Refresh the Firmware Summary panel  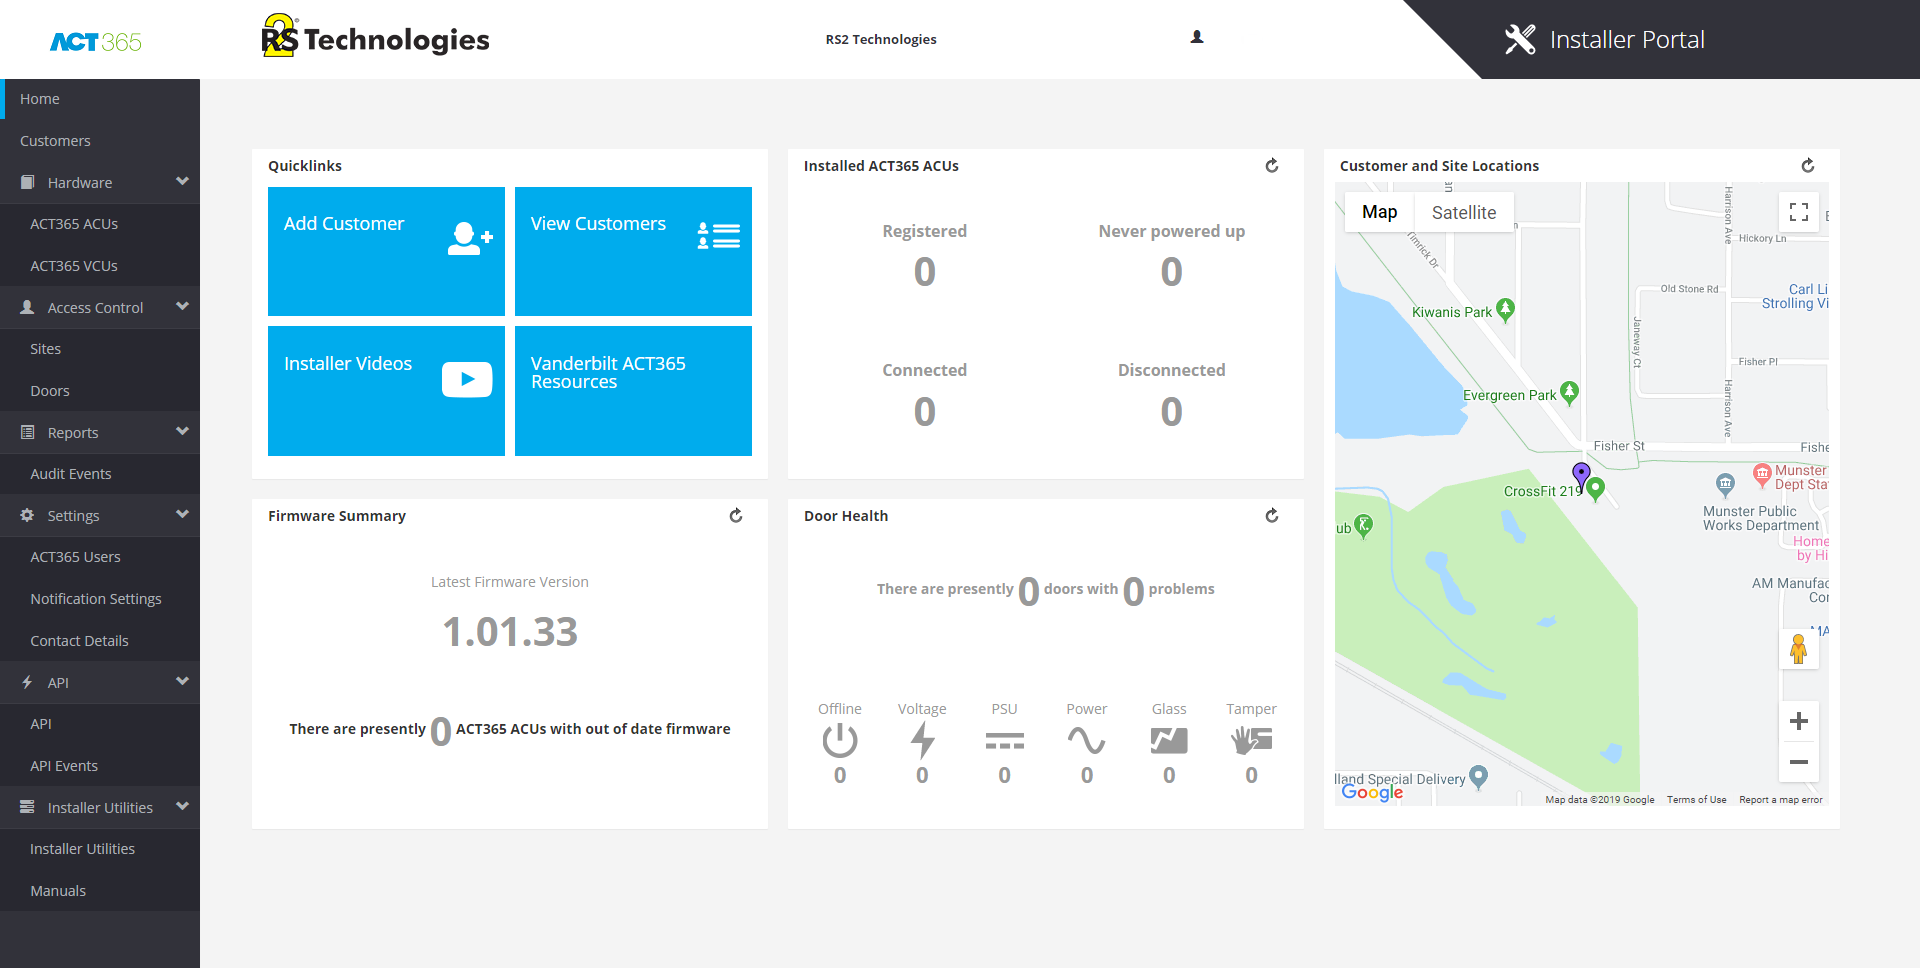coord(736,516)
